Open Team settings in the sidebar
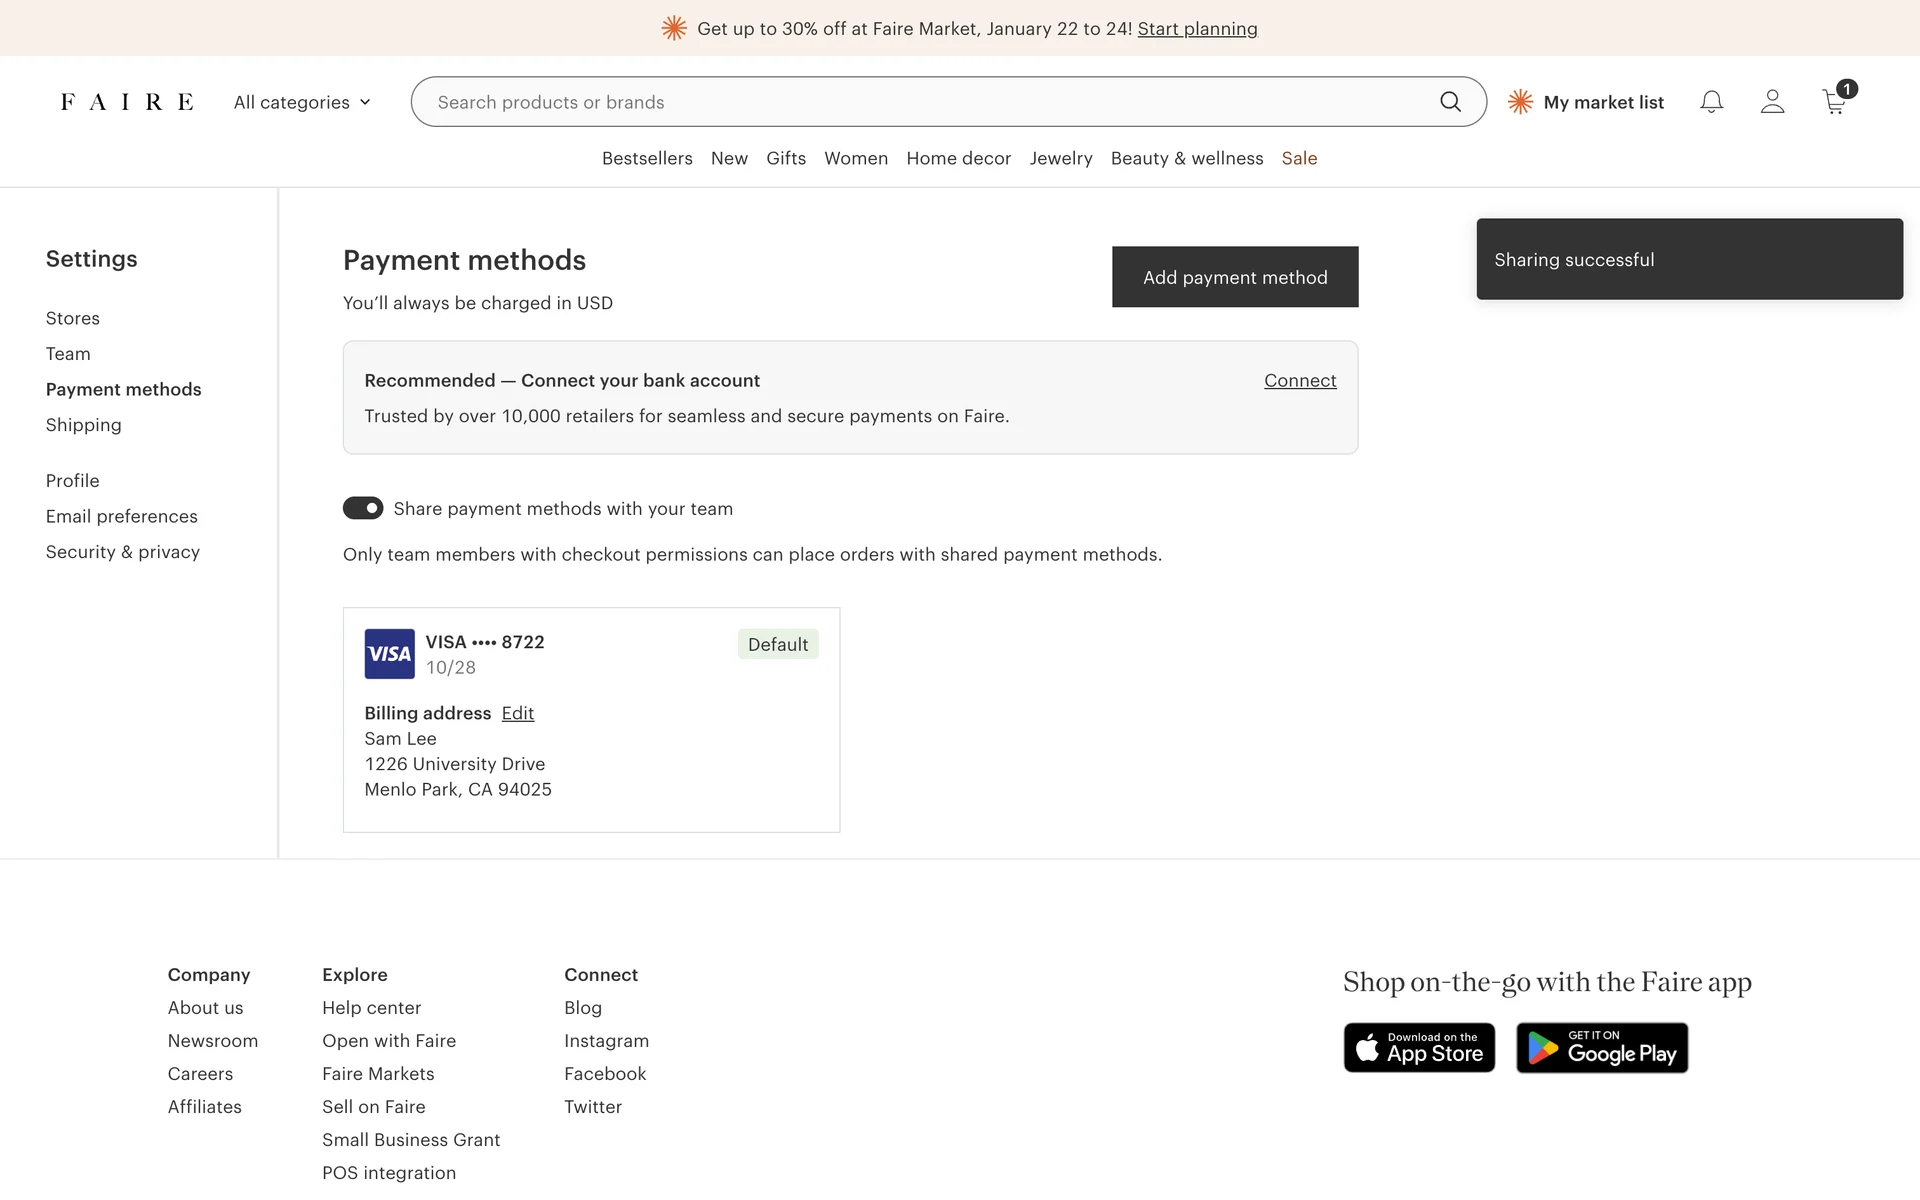This screenshot has width=1920, height=1200. (x=68, y=354)
